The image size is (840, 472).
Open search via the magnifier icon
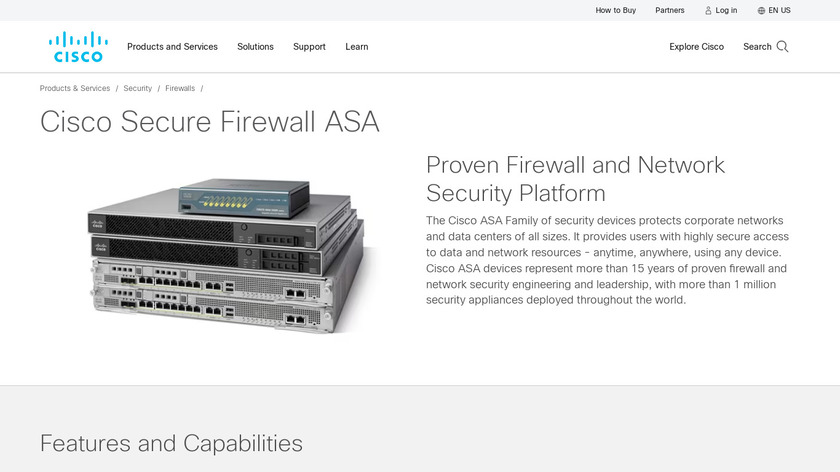point(782,47)
